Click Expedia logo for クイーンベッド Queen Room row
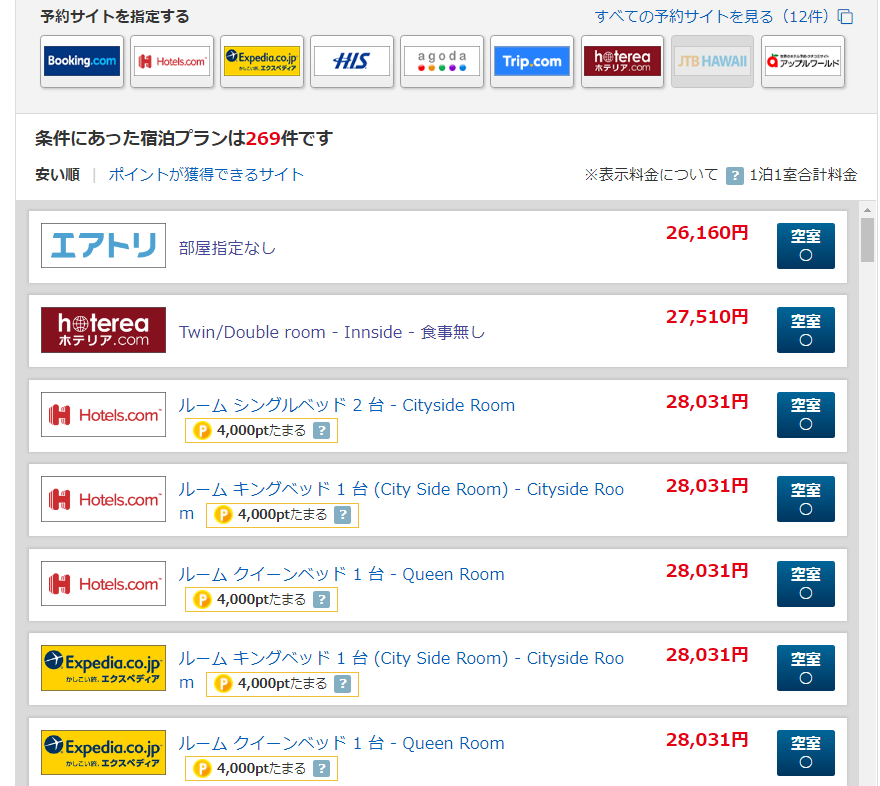 [x=103, y=752]
